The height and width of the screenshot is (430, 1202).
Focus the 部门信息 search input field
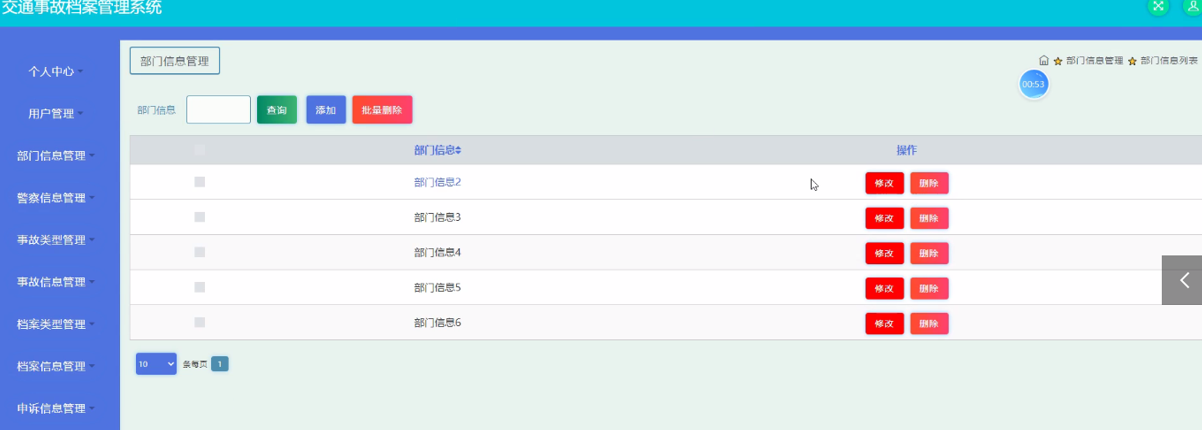(x=218, y=110)
